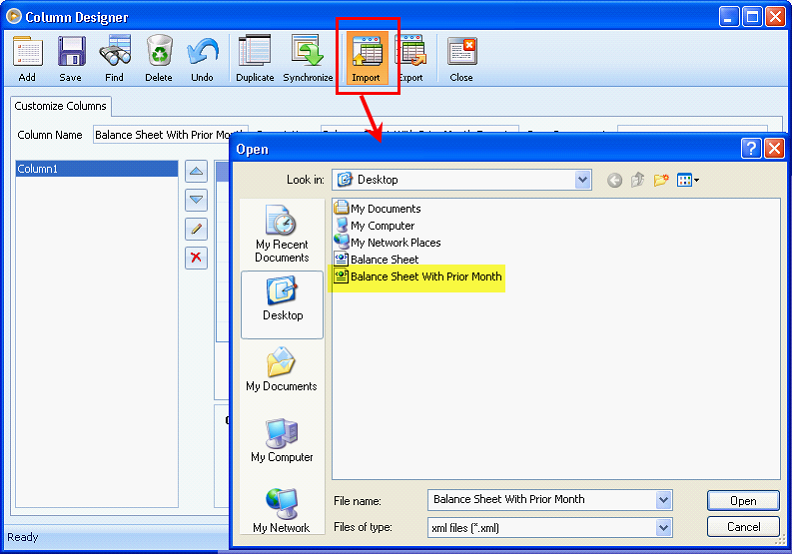Viewport: 793px width, 555px height.
Task: Close the Column Designer via toolbar Close icon
Action: point(462,58)
